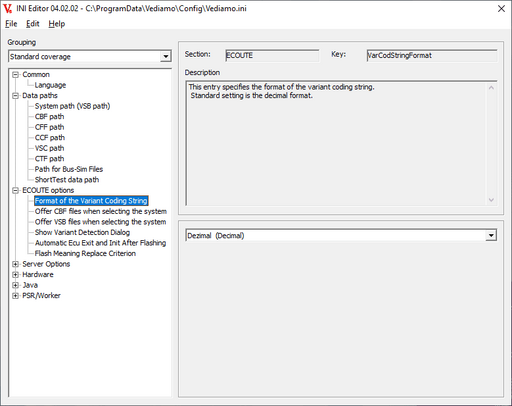Open the Help menu

tap(57, 24)
